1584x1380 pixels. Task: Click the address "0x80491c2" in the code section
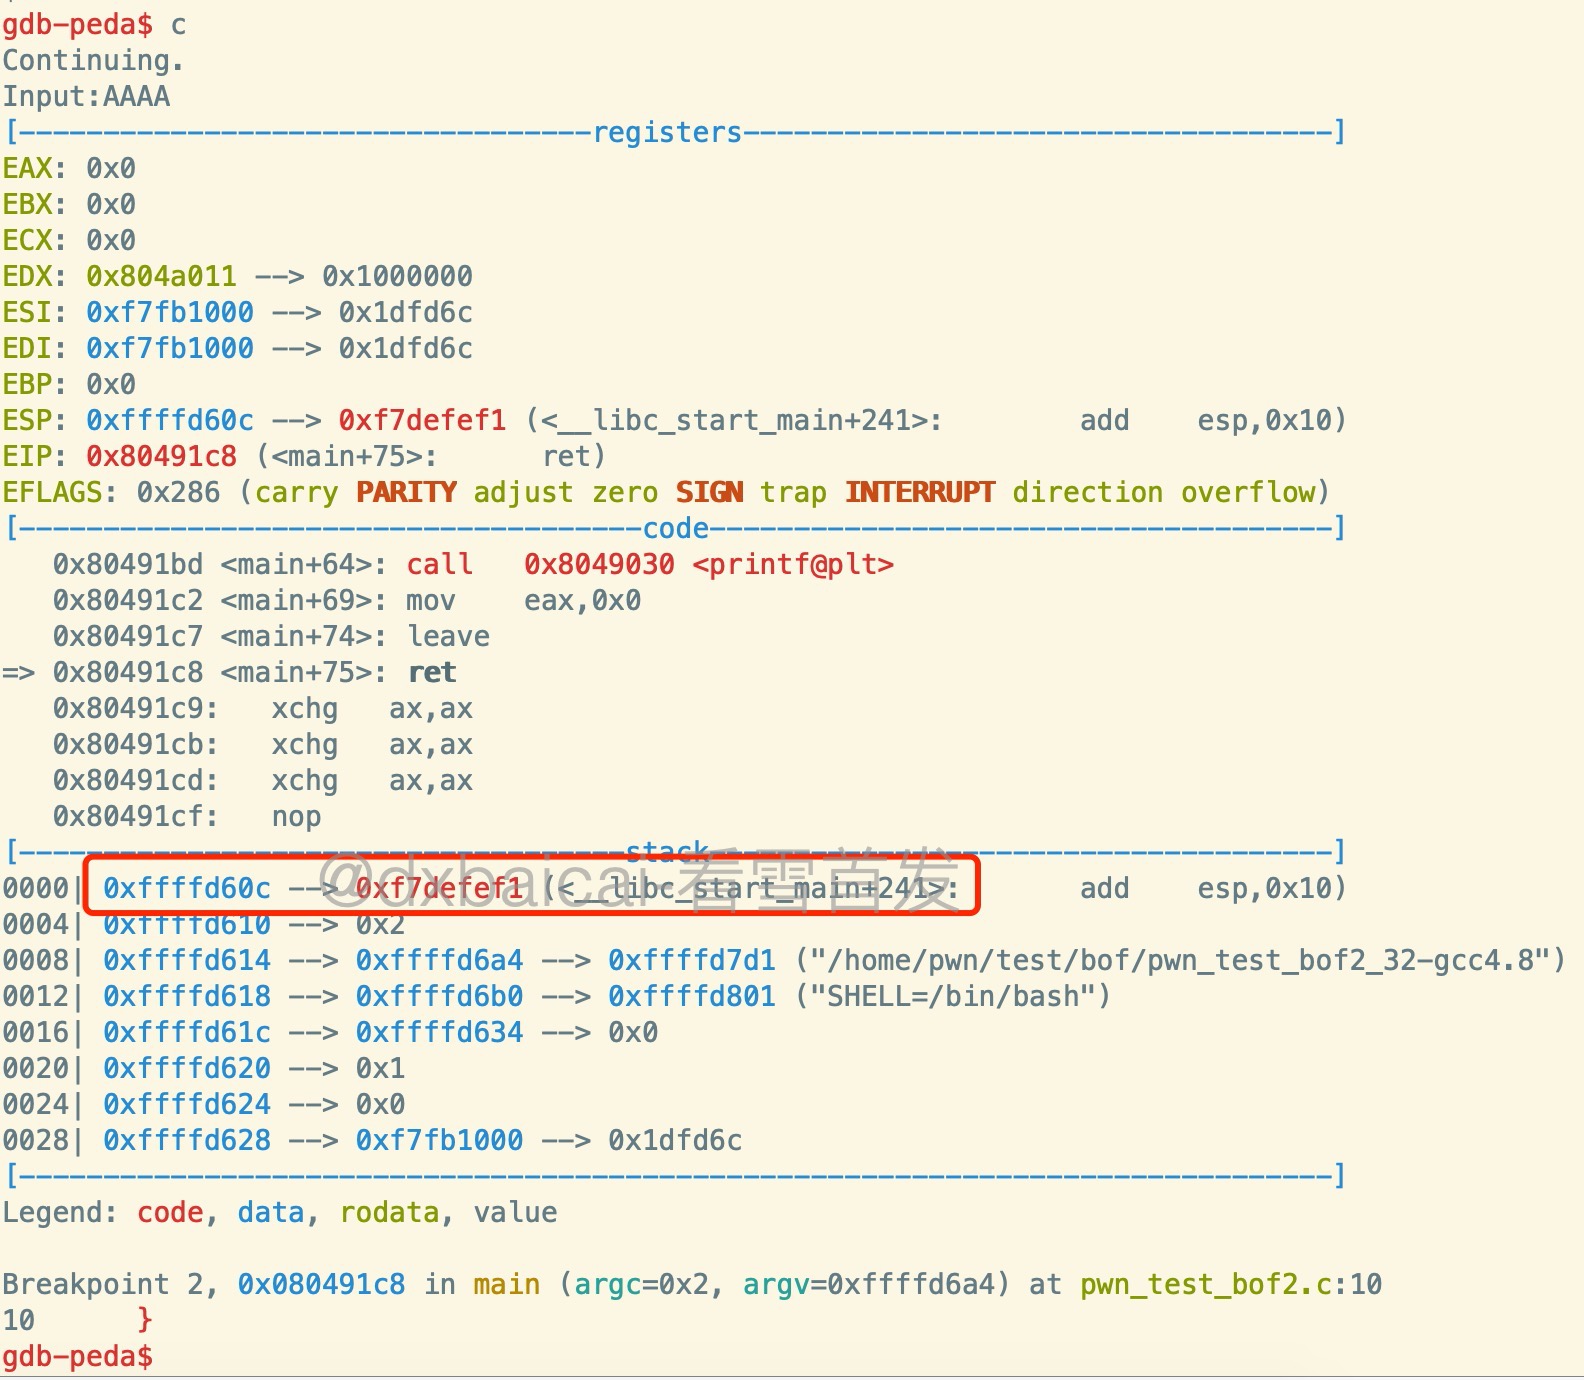click(128, 601)
